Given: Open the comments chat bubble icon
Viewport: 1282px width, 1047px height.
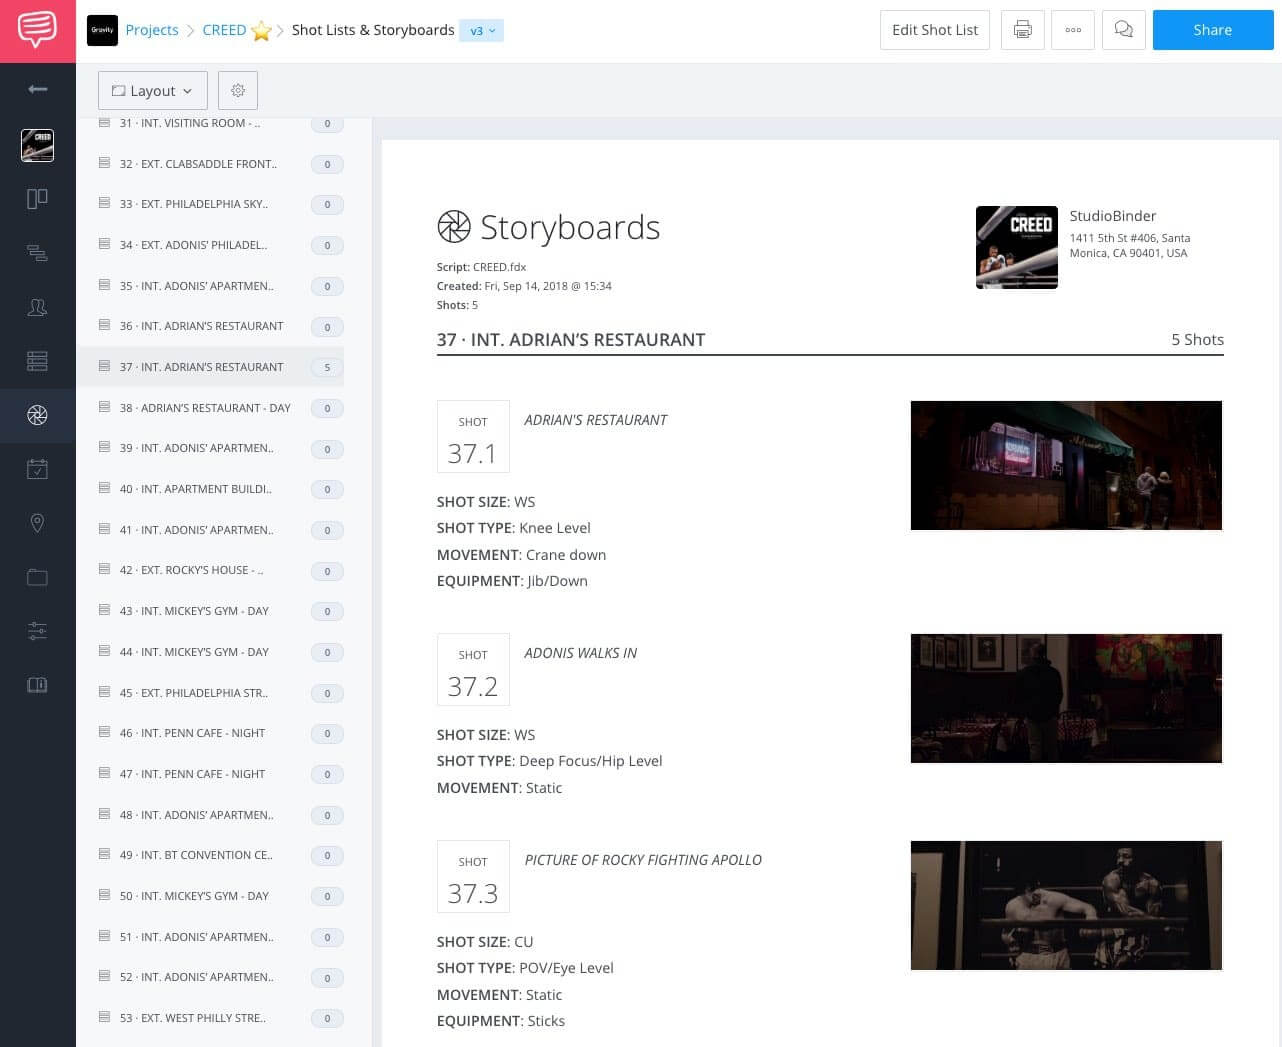Looking at the screenshot, I should (x=1124, y=30).
